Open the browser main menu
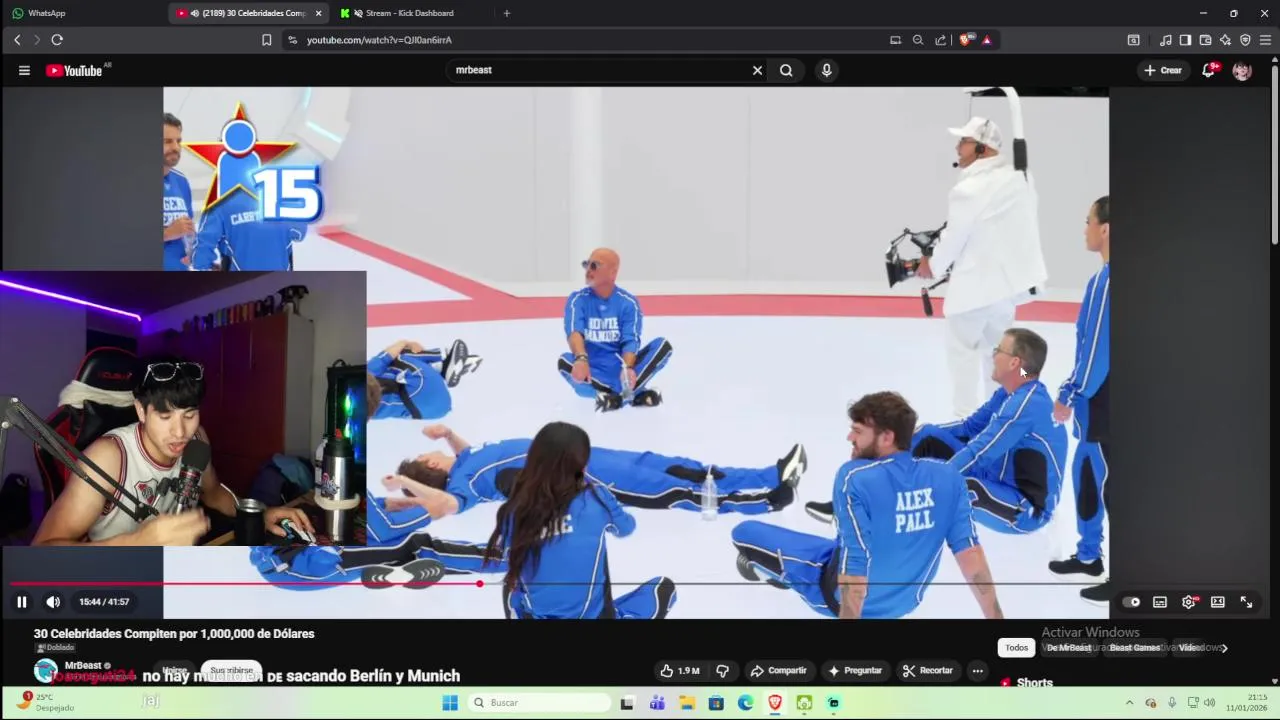This screenshot has width=1280, height=720. pos(1265,40)
